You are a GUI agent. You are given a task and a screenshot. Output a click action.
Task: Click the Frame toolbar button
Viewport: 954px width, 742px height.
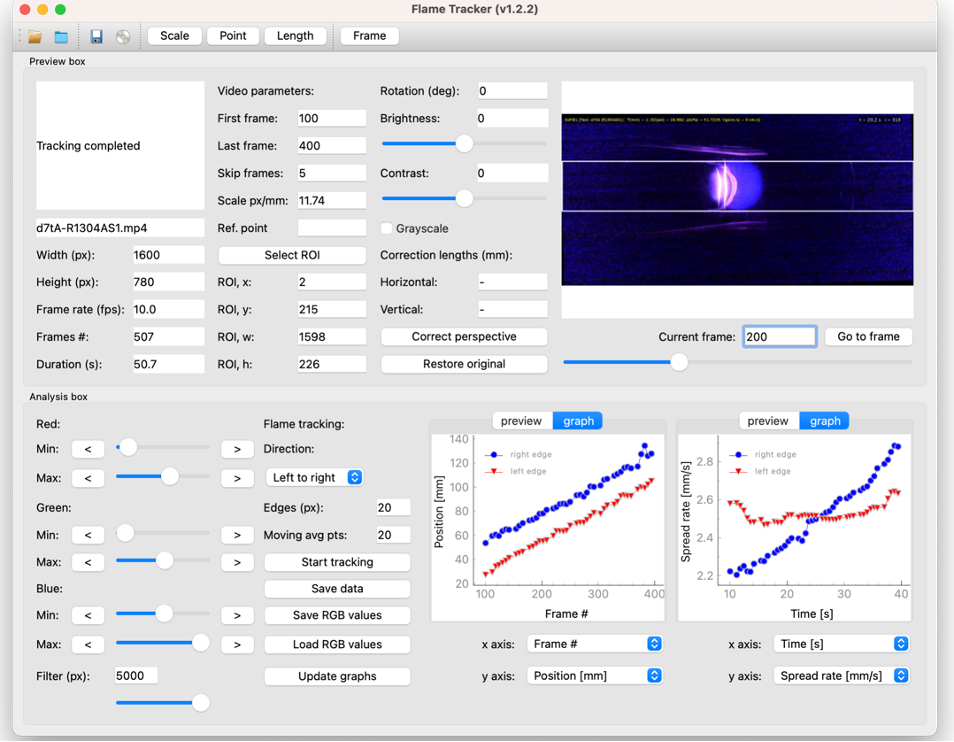(369, 36)
